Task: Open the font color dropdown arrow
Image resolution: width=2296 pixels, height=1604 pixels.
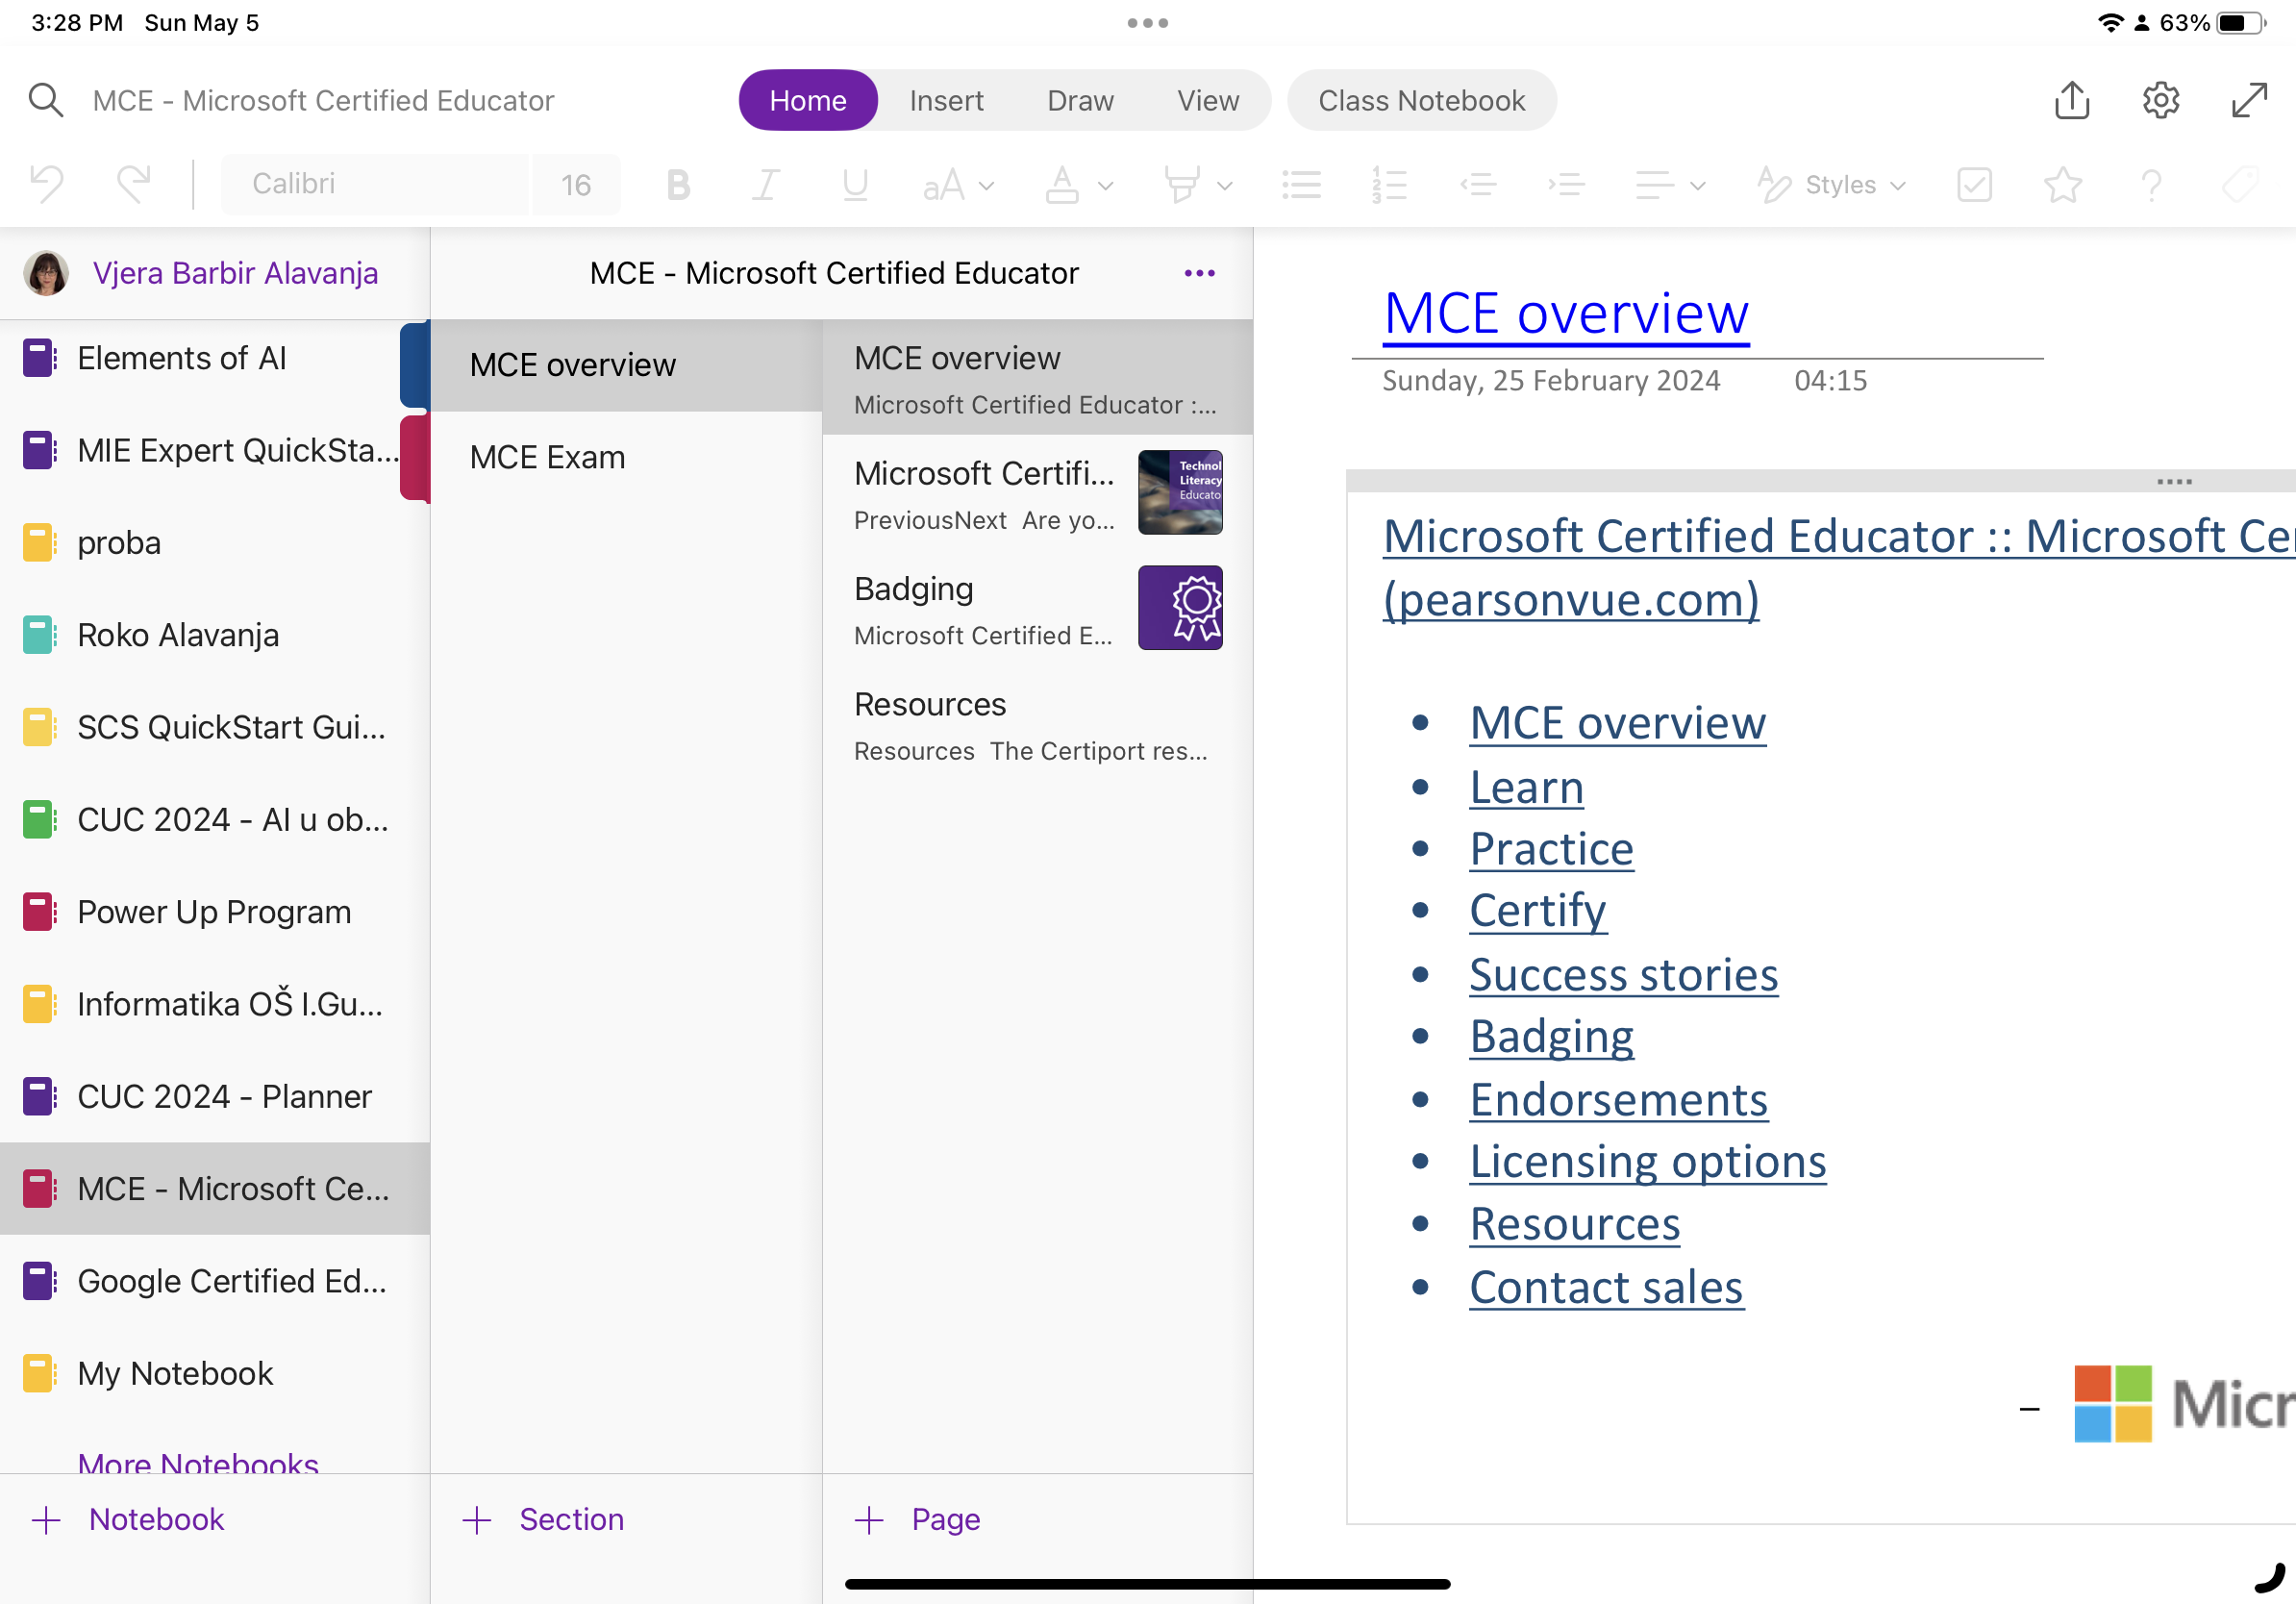Action: pos(1105,186)
